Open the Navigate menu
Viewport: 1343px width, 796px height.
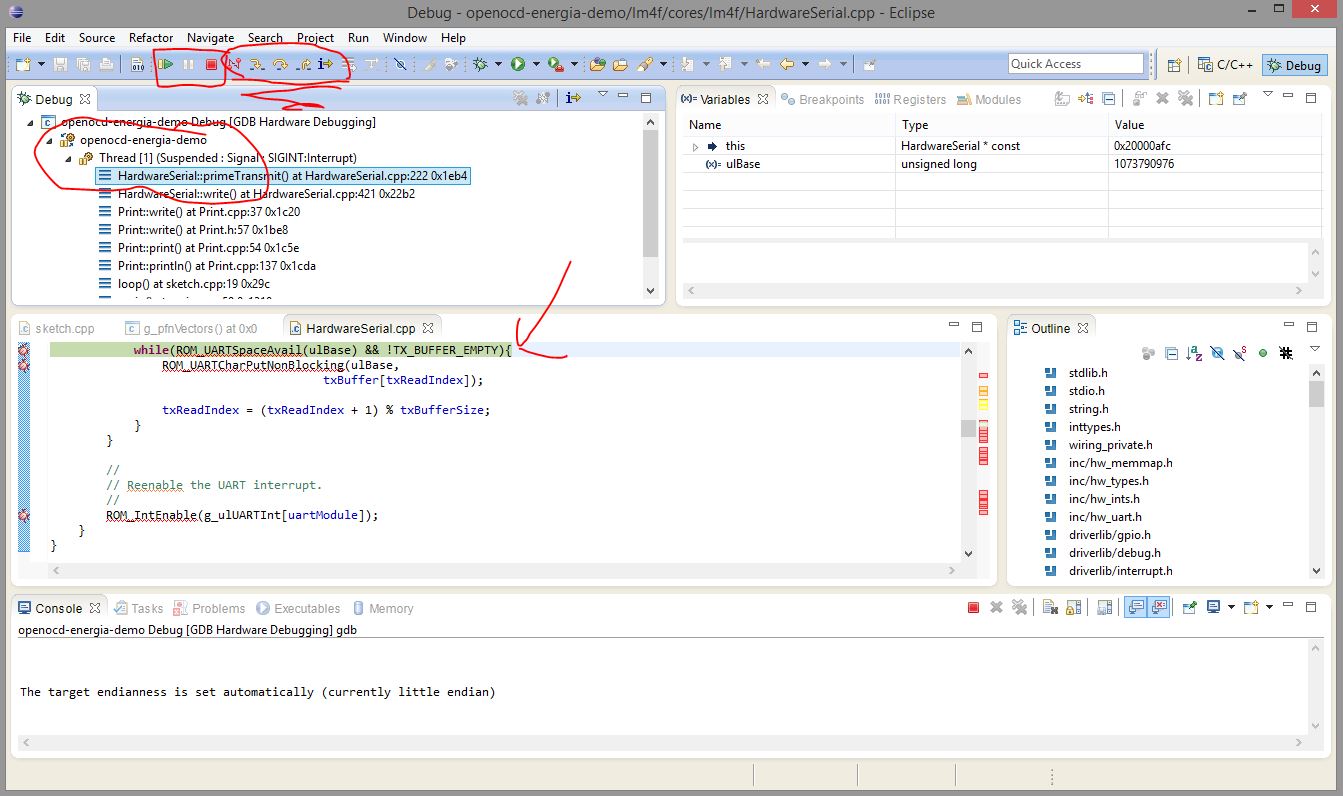coord(210,38)
